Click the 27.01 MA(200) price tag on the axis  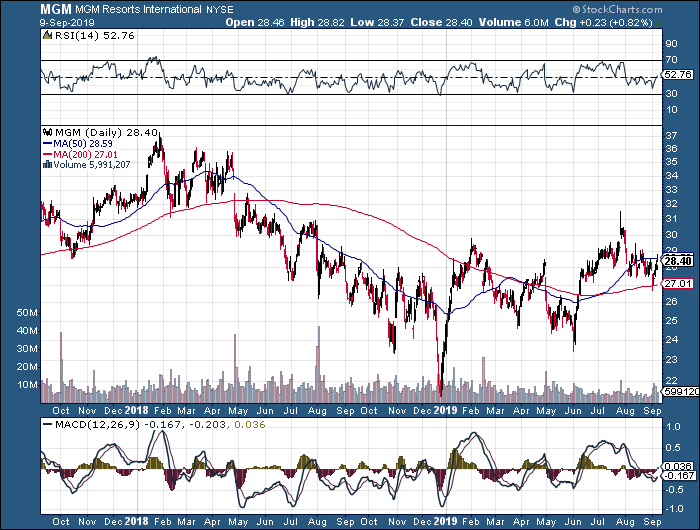click(x=678, y=284)
